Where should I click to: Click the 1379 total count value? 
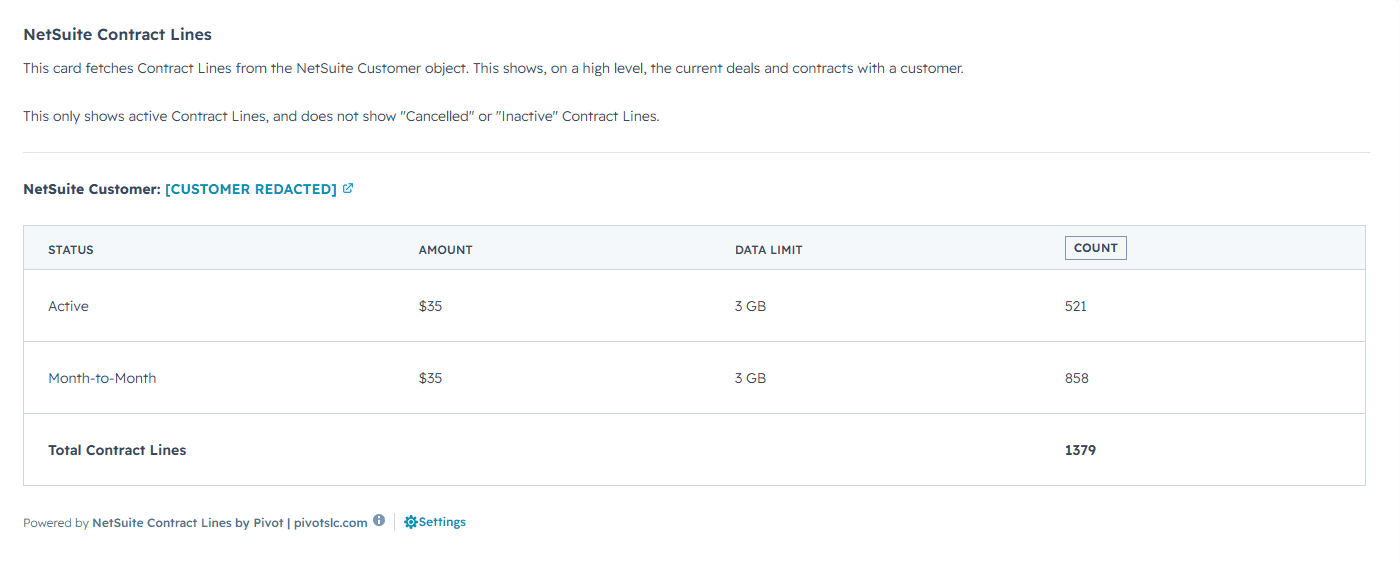coord(1080,450)
